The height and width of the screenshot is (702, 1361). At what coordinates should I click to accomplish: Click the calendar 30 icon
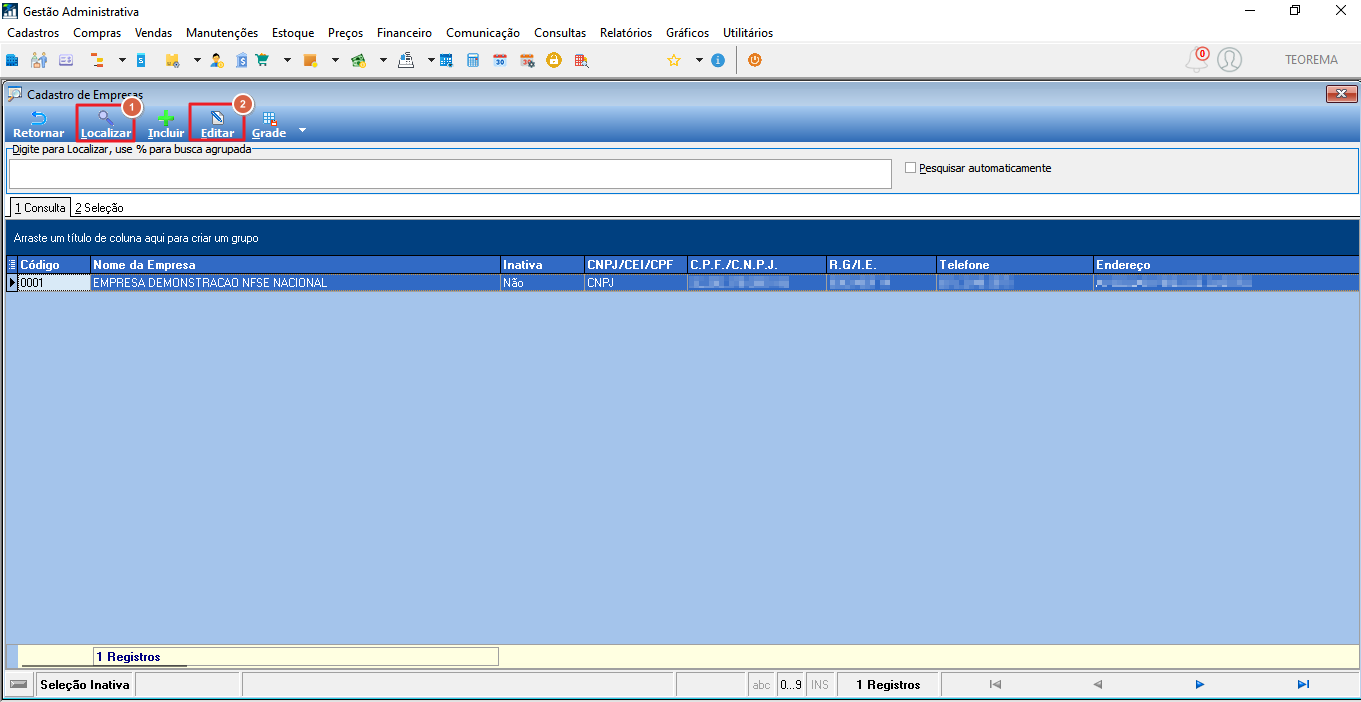pyautogui.click(x=500, y=60)
